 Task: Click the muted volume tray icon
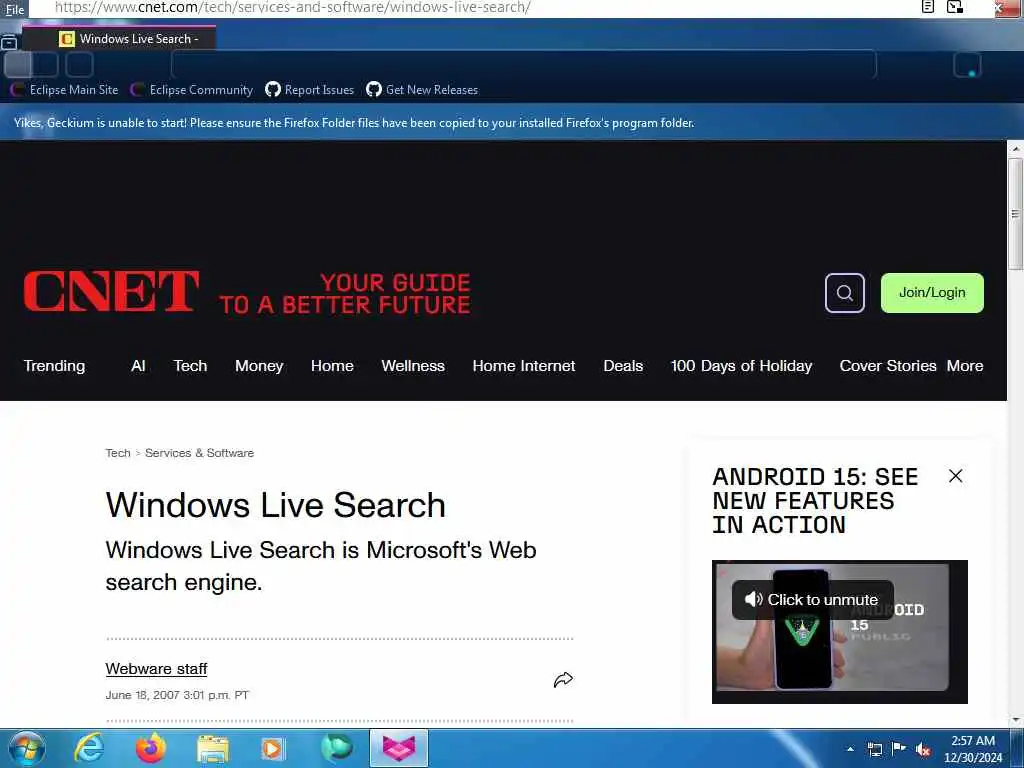[x=923, y=750]
